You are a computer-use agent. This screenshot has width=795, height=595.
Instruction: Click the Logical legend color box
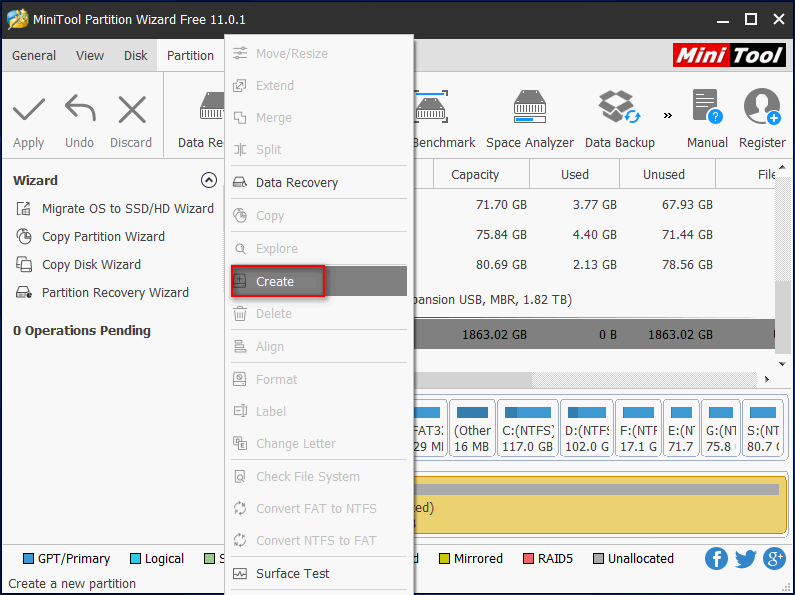[135, 559]
